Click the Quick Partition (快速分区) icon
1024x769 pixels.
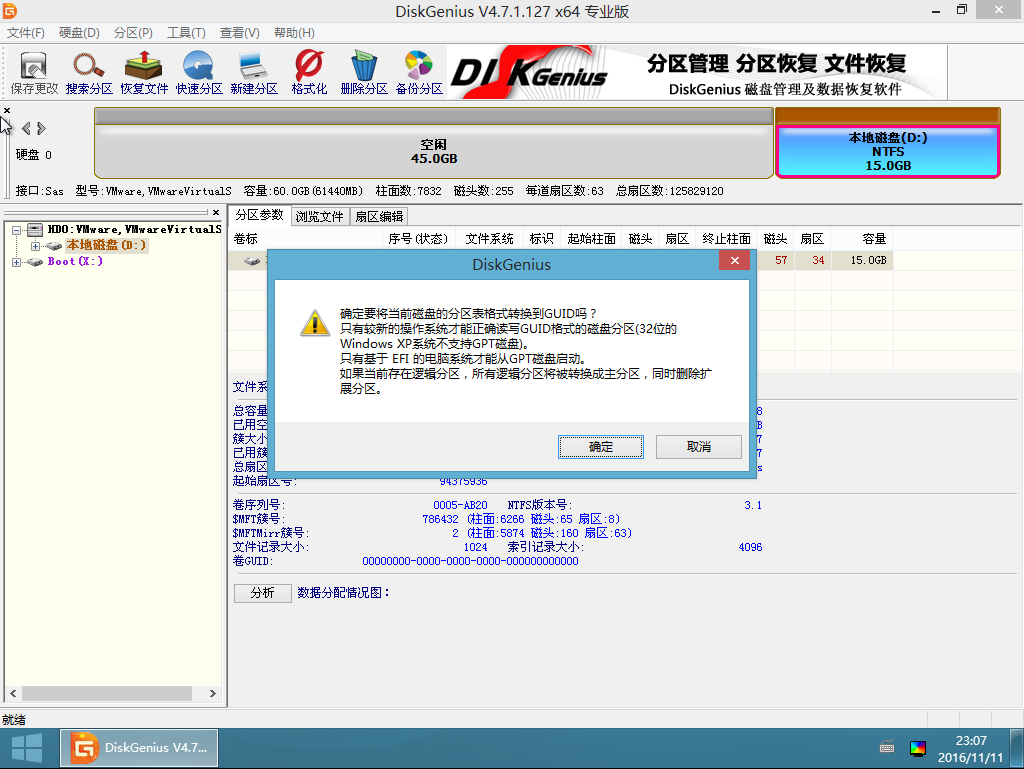coord(199,72)
